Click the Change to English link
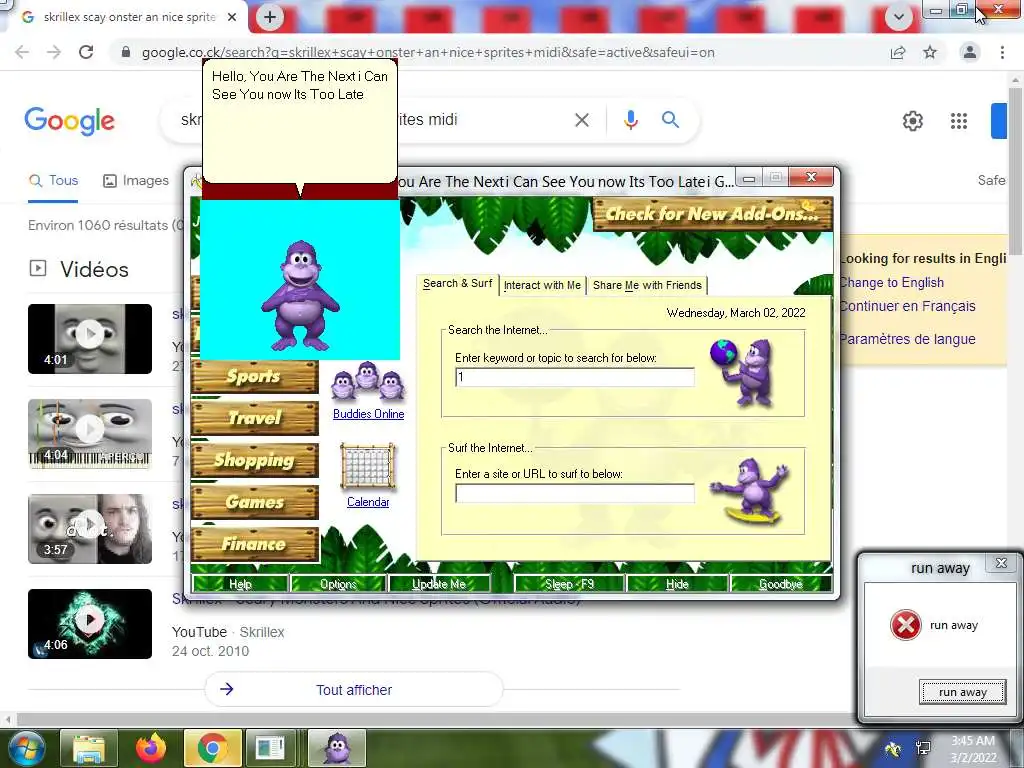The image size is (1024, 768). [x=891, y=283]
